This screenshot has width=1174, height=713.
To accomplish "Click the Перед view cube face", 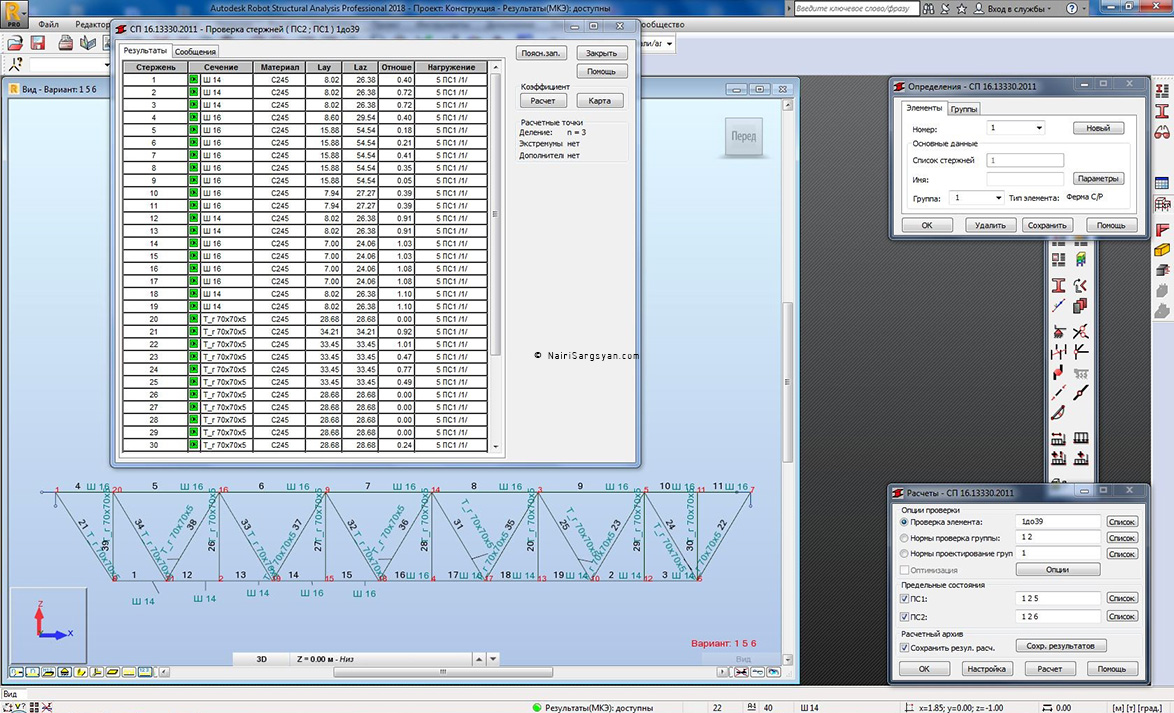I will tap(743, 136).
